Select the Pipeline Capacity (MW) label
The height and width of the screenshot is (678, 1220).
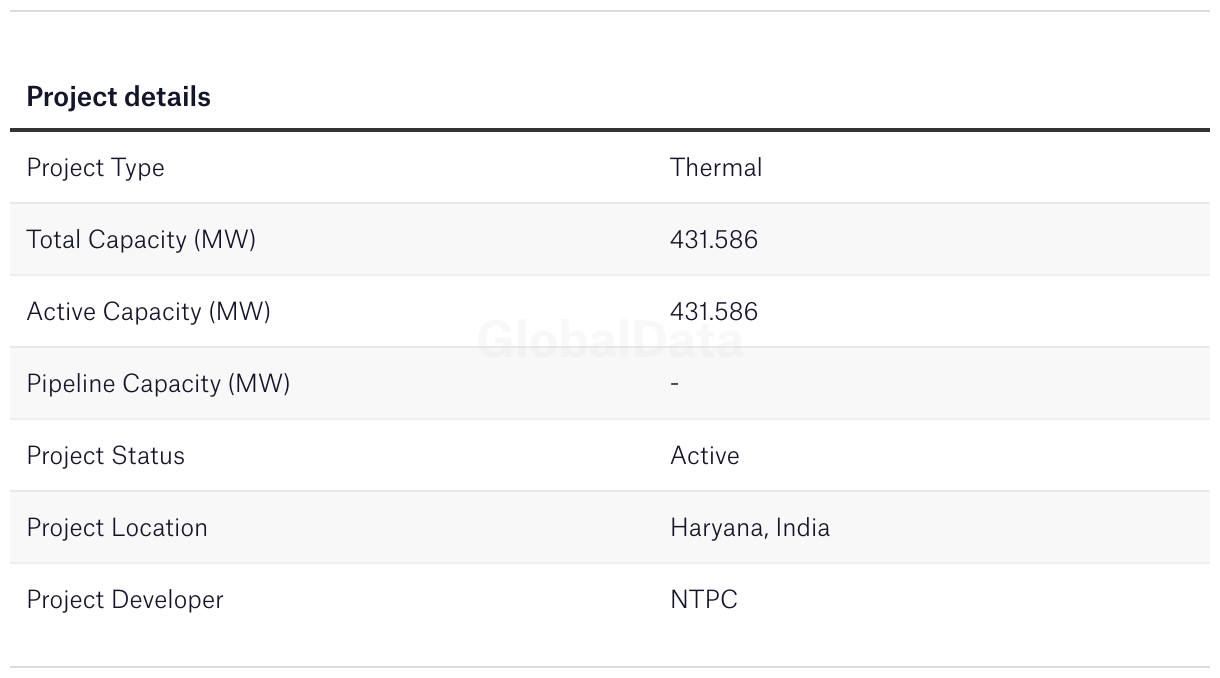click(x=158, y=384)
